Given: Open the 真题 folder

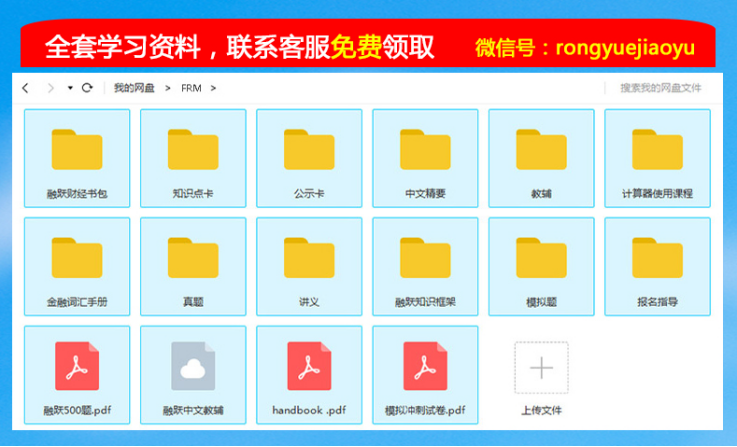Looking at the screenshot, I should [193, 265].
